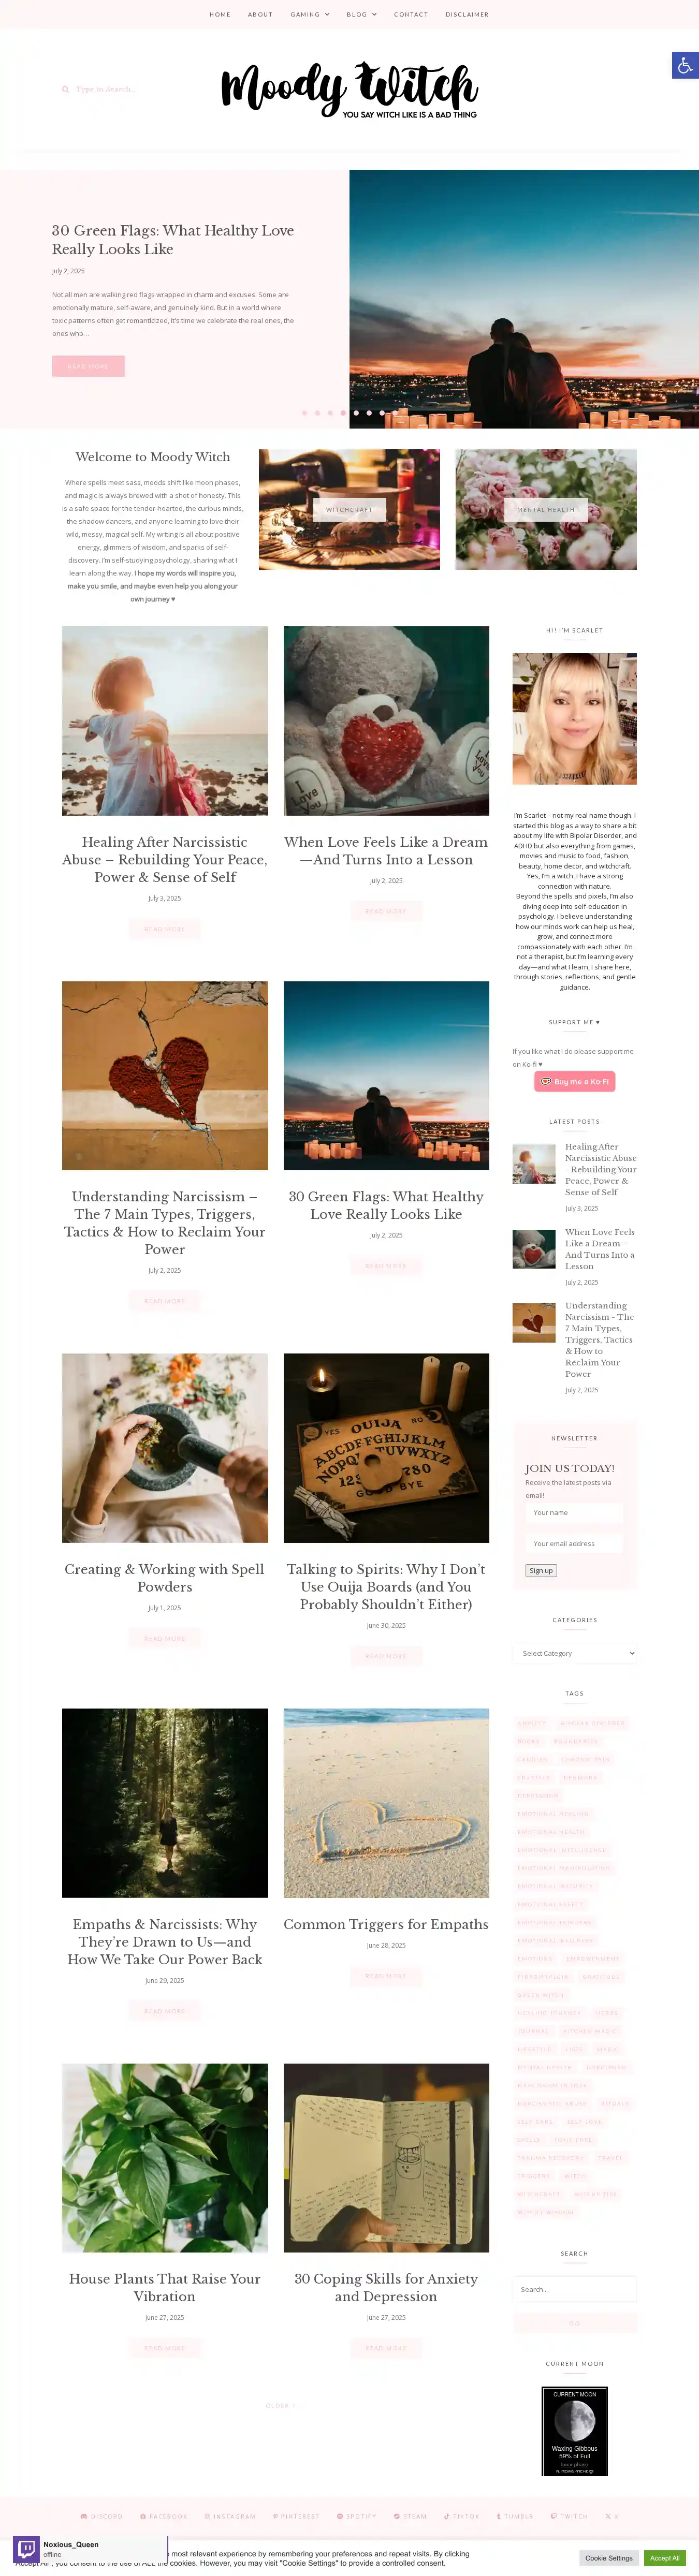Image resolution: width=699 pixels, height=2576 pixels.
Task: Open the Spotify footer link
Action: click(357, 2516)
